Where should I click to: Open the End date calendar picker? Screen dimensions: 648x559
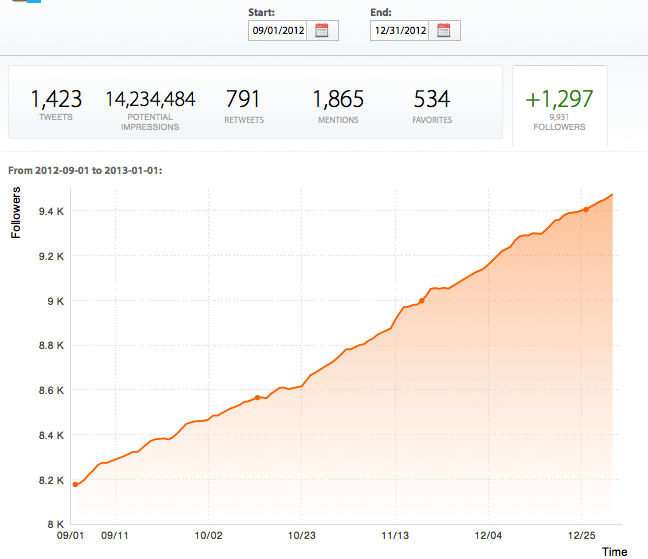pyautogui.click(x=443, y=30)
